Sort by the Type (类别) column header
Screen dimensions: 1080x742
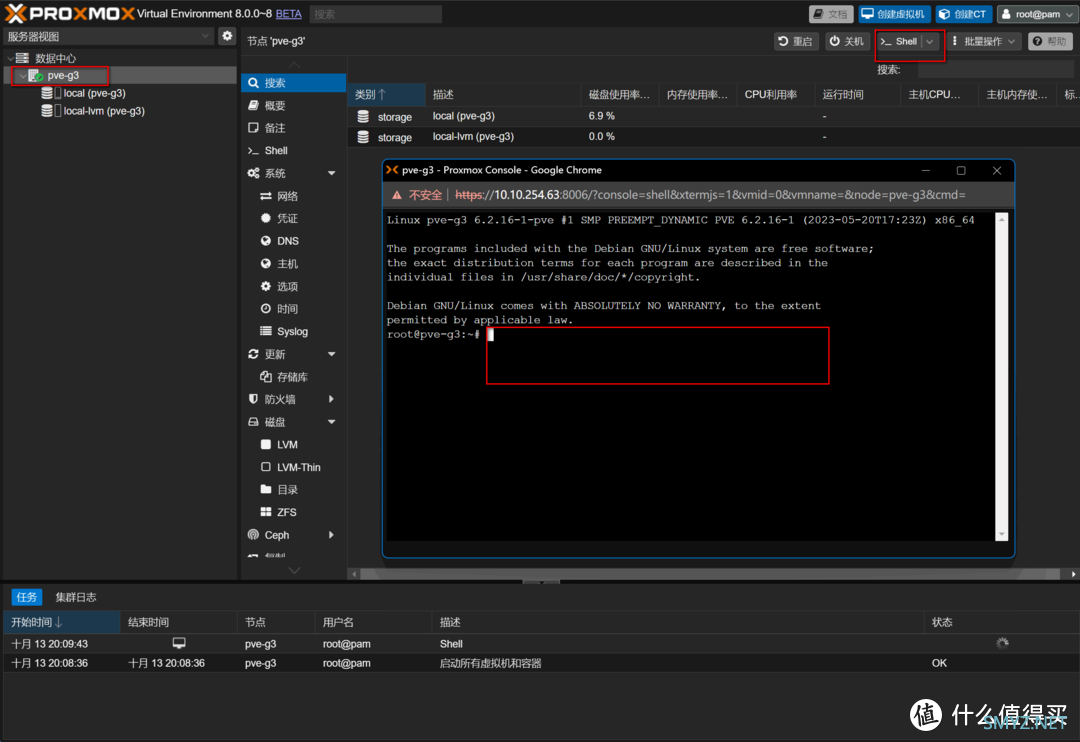click(386, 94)
